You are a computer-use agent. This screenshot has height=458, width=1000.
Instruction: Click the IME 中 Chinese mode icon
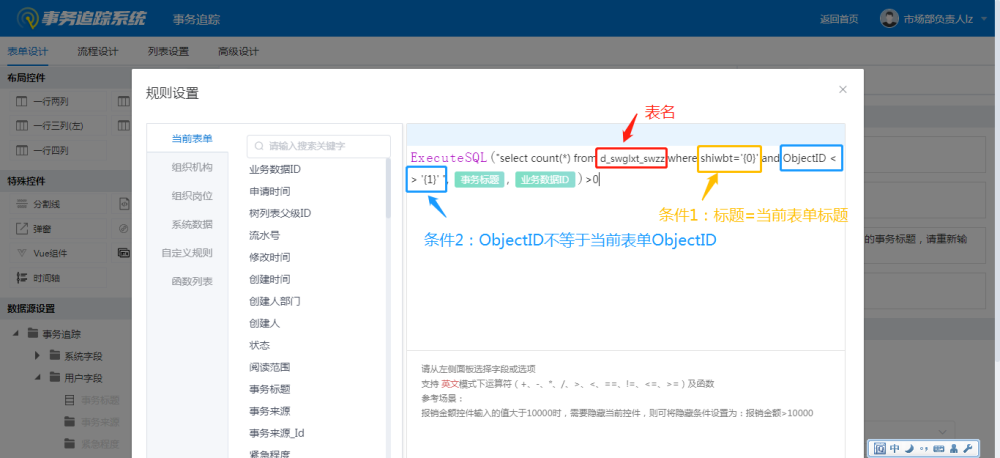(894, 448)
